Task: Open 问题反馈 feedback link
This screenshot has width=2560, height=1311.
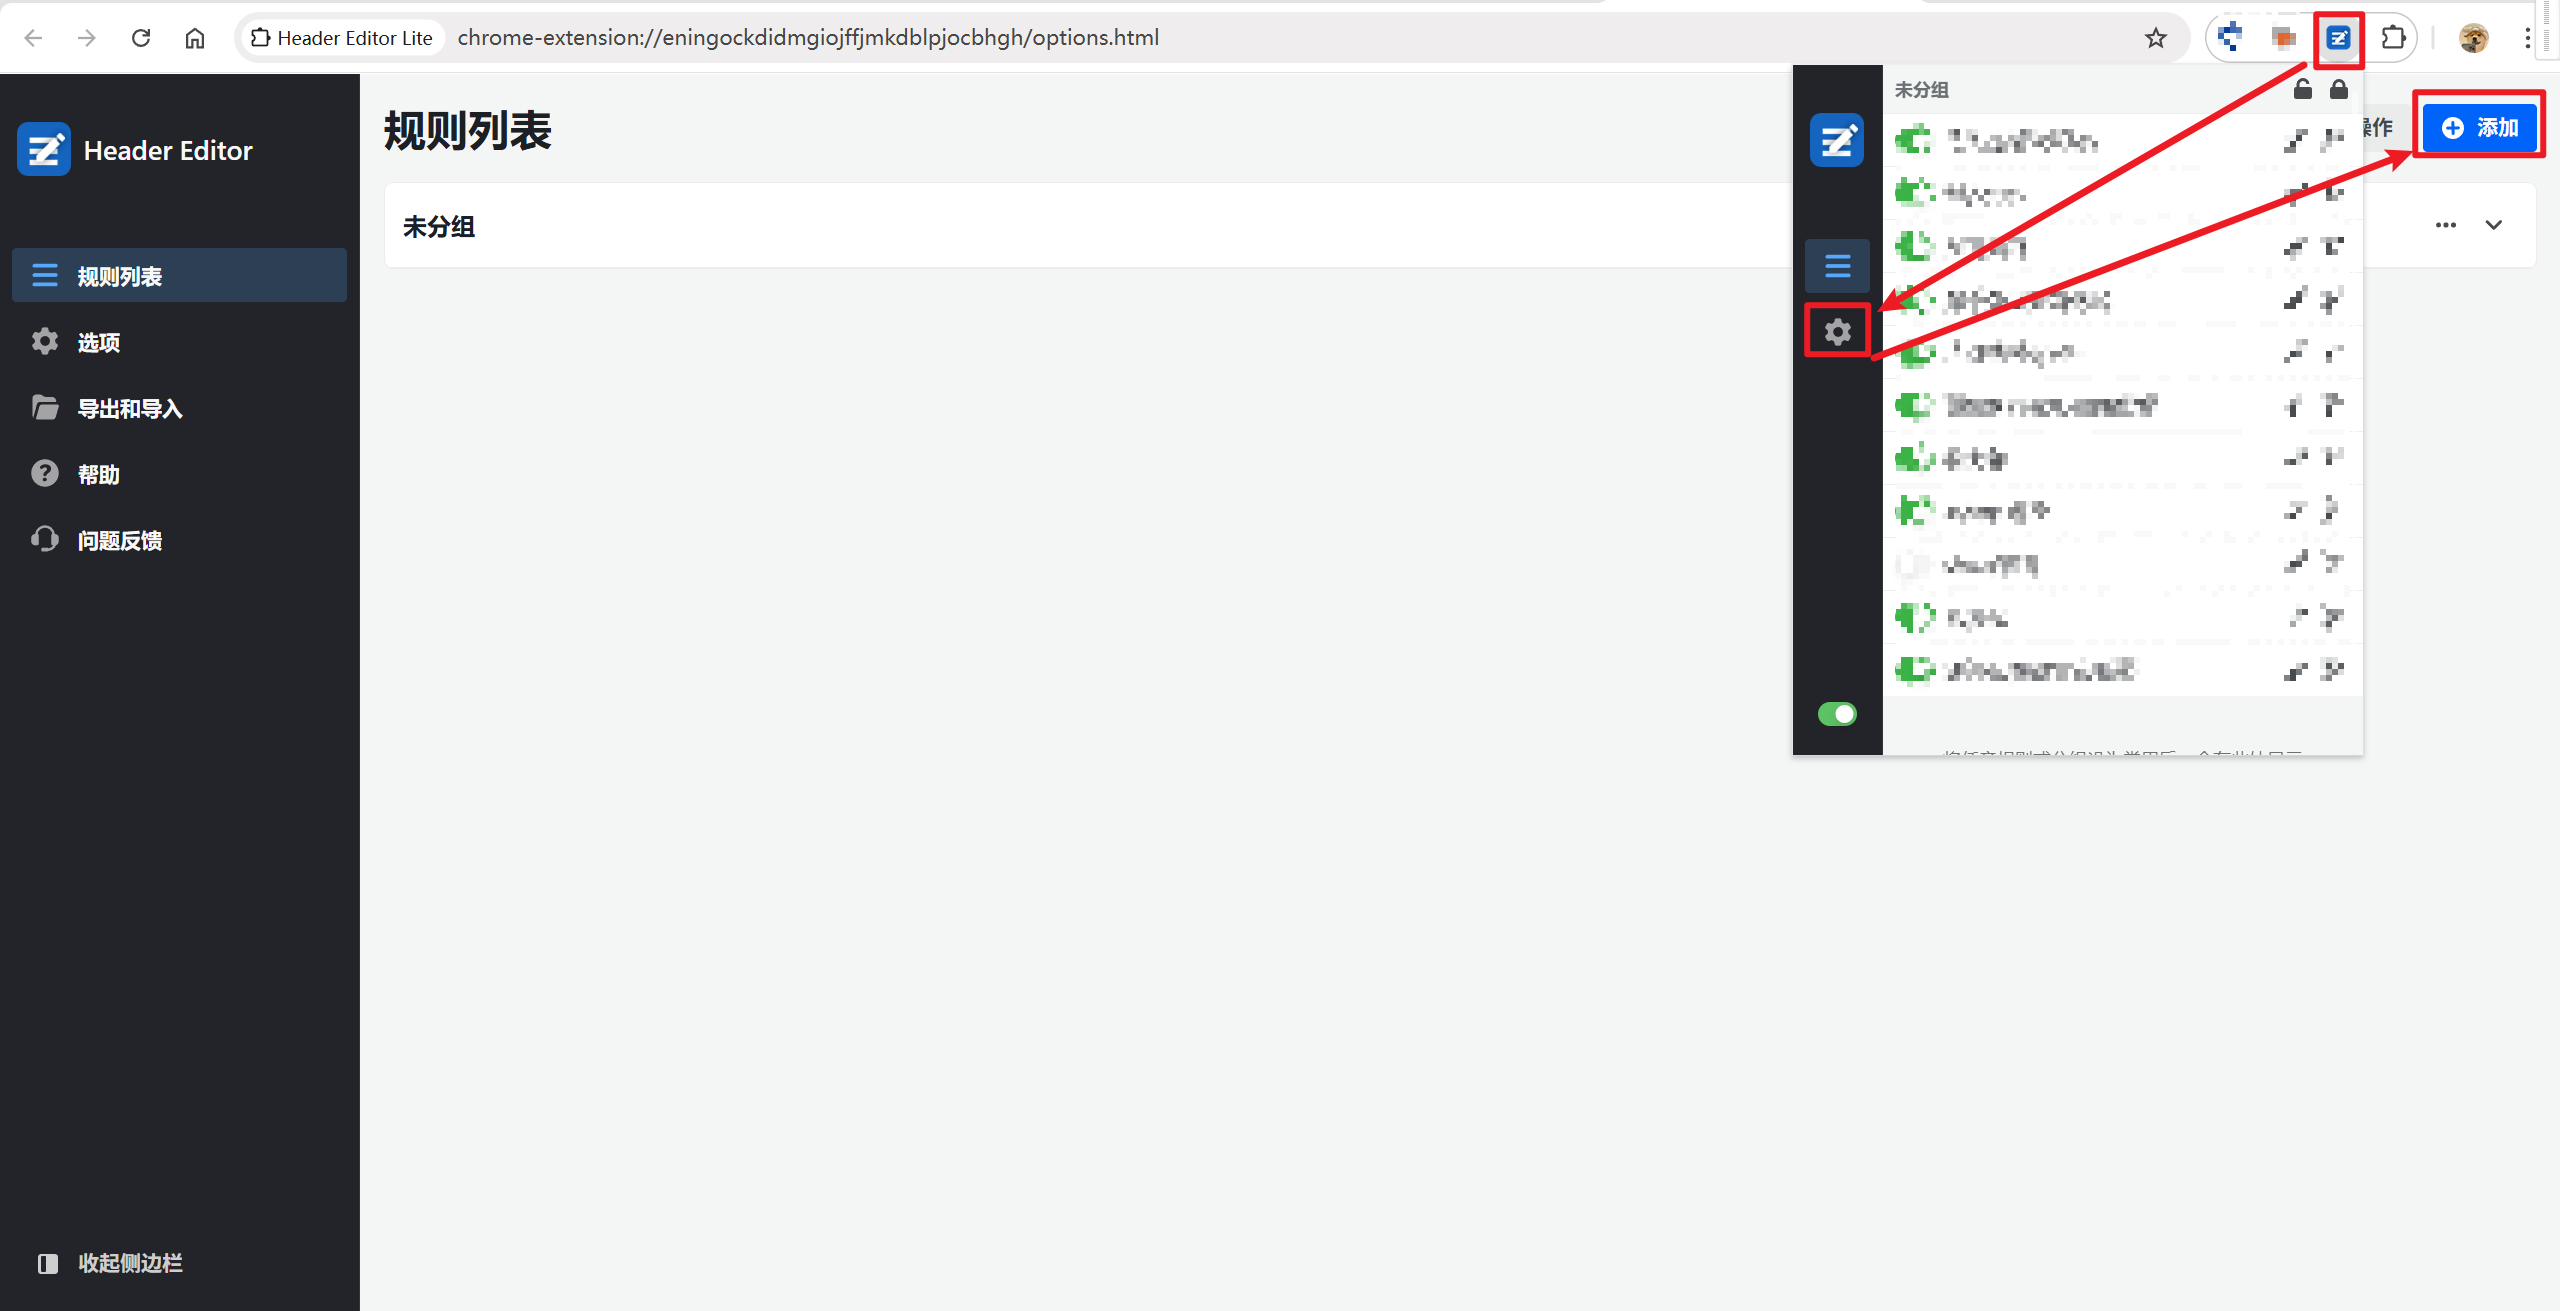Action: 120,540
